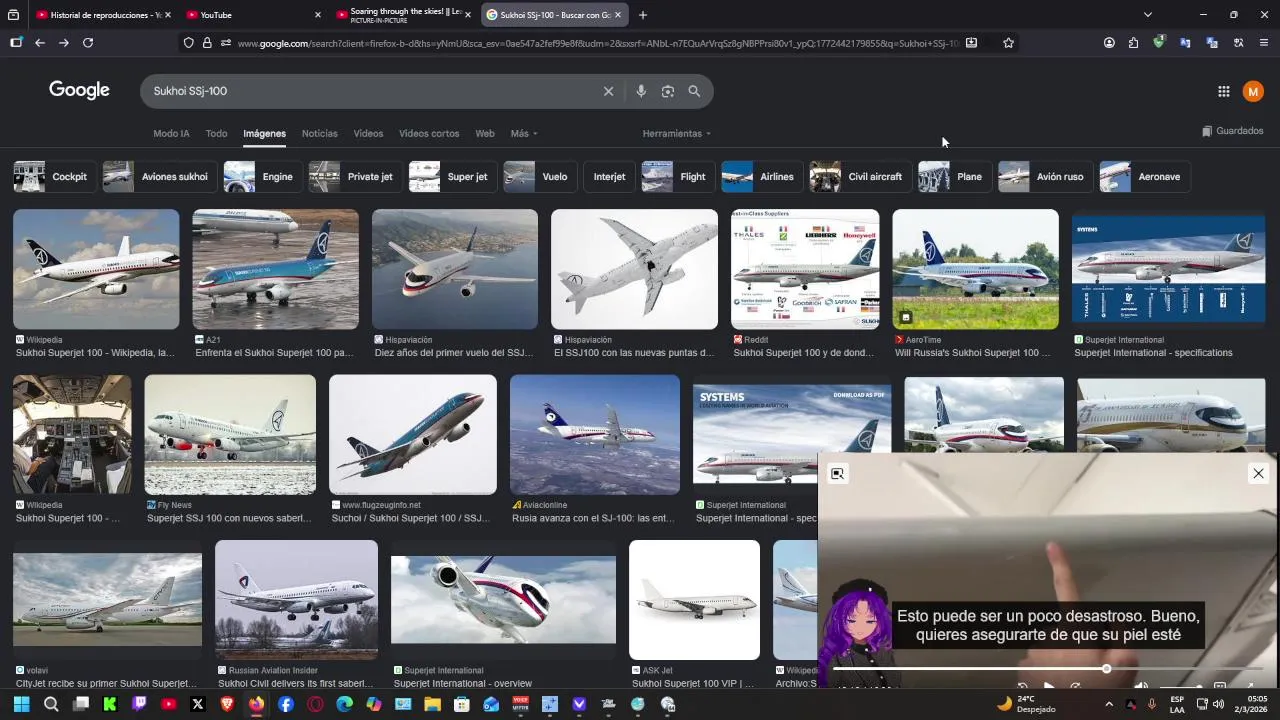1280x720 pixels.
Task: Open the Fly News Superjet SSJ thumbnail
Action: pyautogui.click(x=230, y=434)
